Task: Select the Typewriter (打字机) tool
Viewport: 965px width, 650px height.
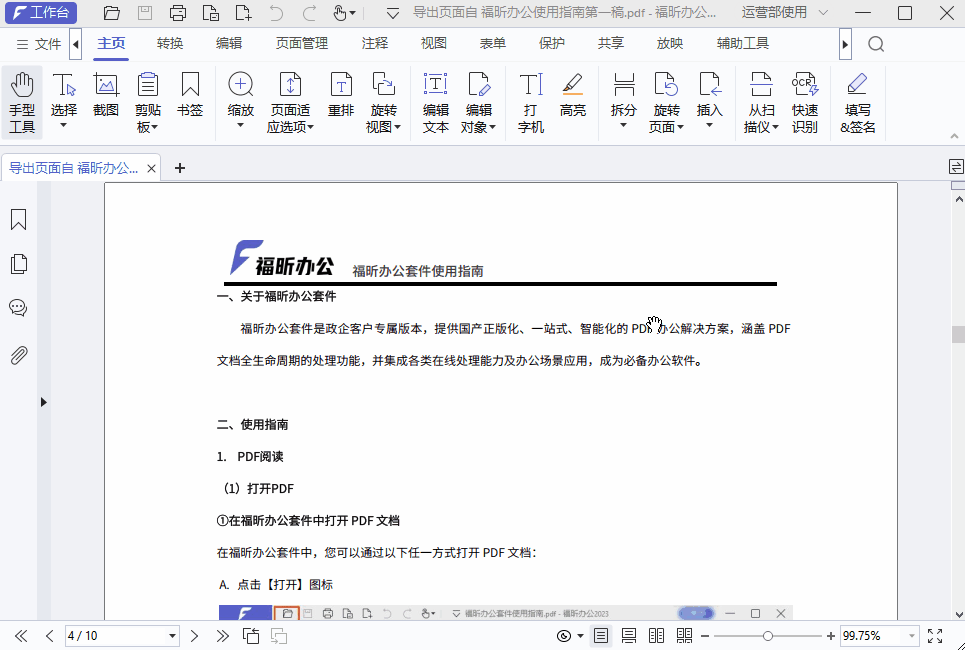Action: tap(531, 102)
